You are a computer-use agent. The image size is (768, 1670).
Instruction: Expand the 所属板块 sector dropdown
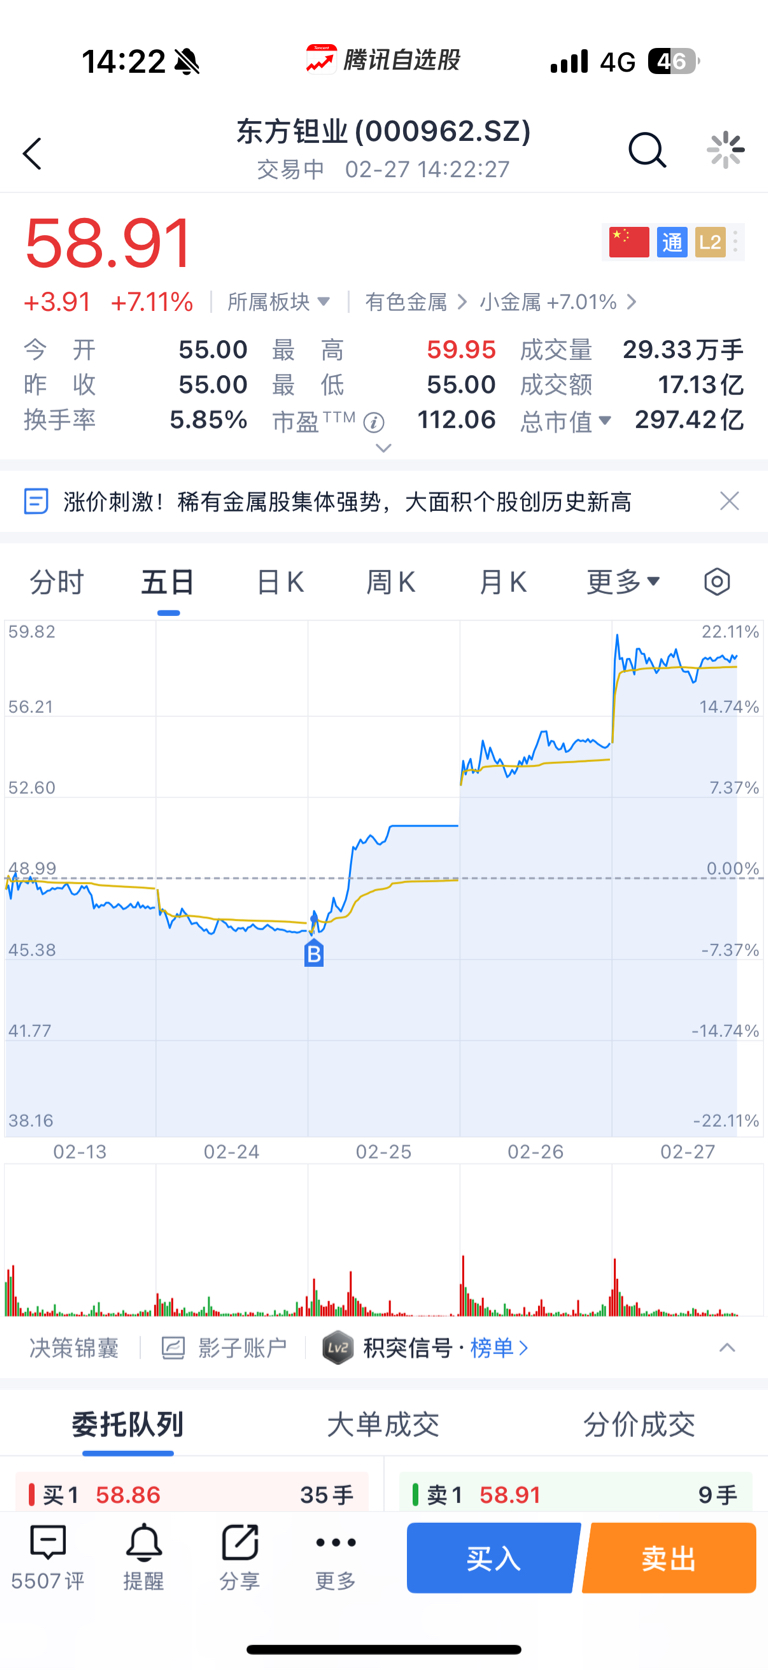278,302
